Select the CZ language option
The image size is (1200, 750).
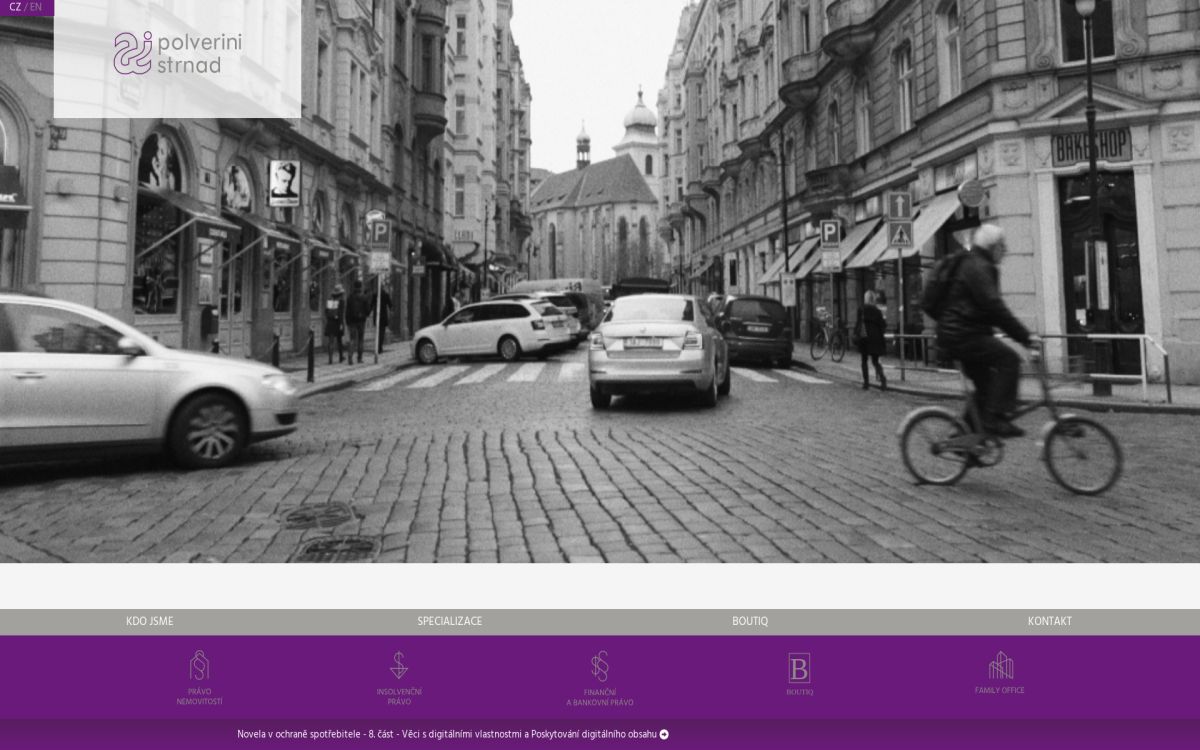(15, 7)
